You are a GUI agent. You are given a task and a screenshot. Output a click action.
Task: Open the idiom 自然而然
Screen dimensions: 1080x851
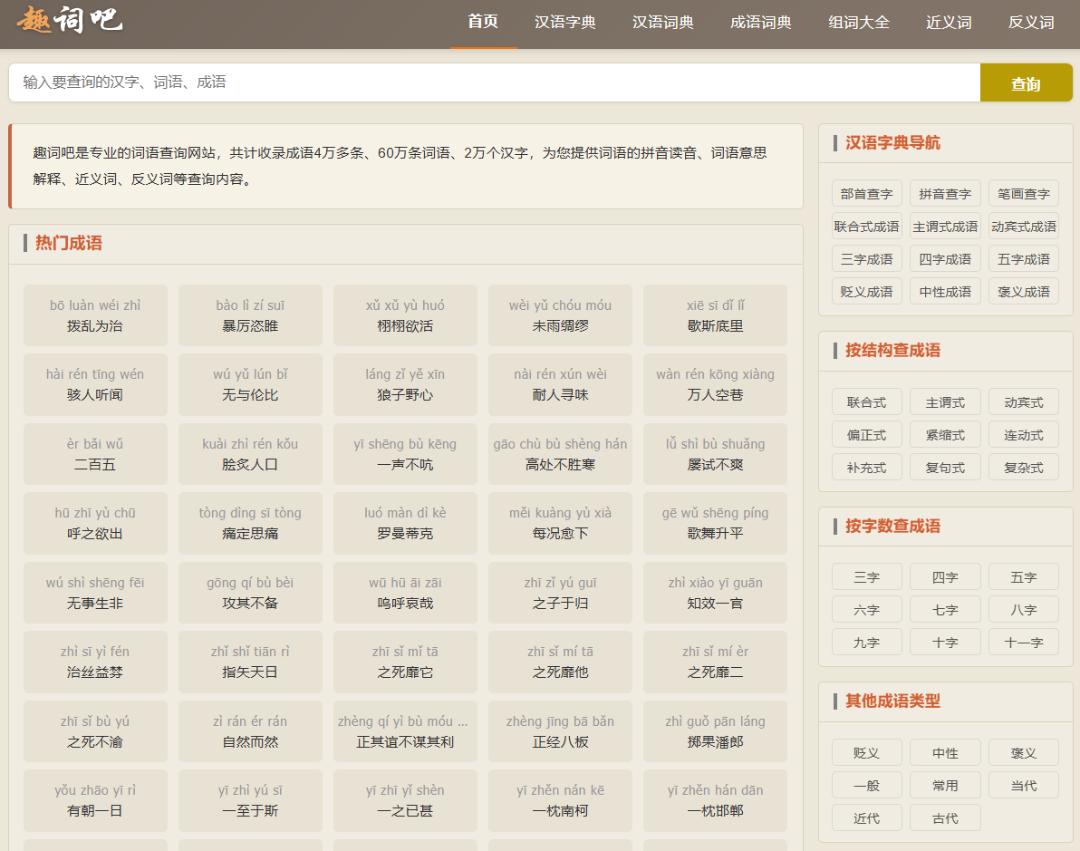pos(250,731)
